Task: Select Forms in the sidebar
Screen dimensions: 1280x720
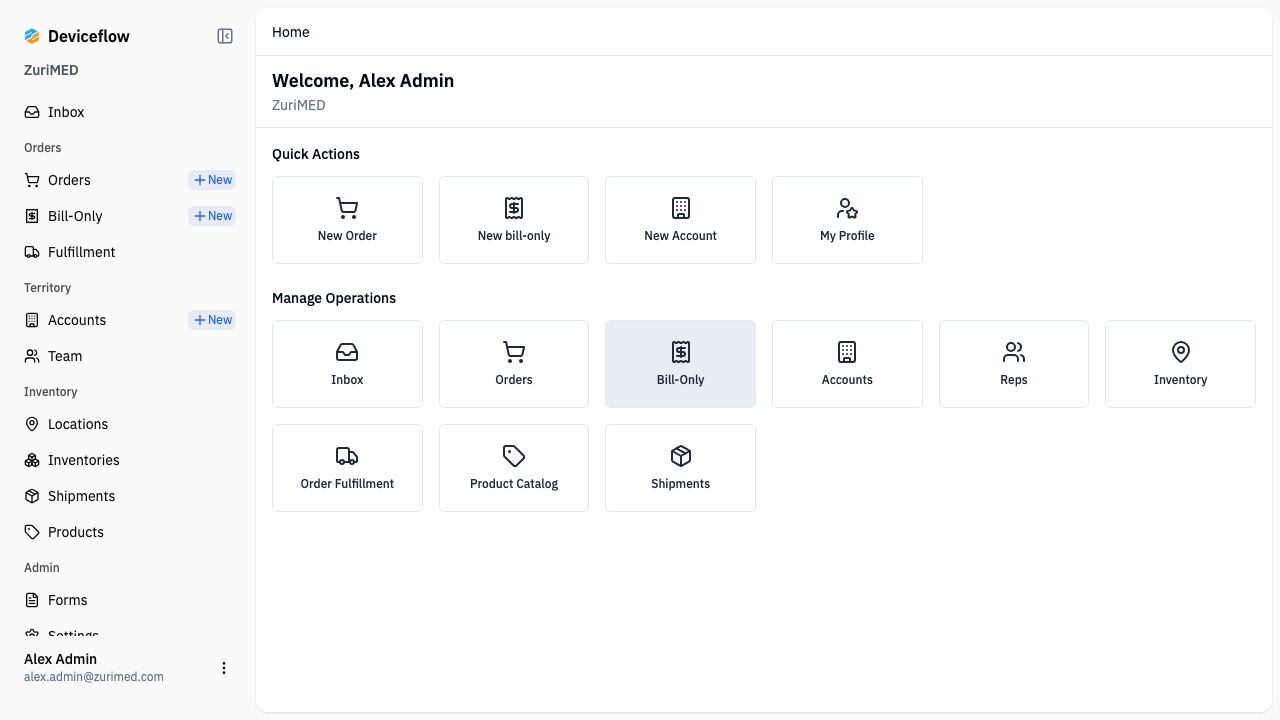Action: pyautogui.click(x=67, y=599)
